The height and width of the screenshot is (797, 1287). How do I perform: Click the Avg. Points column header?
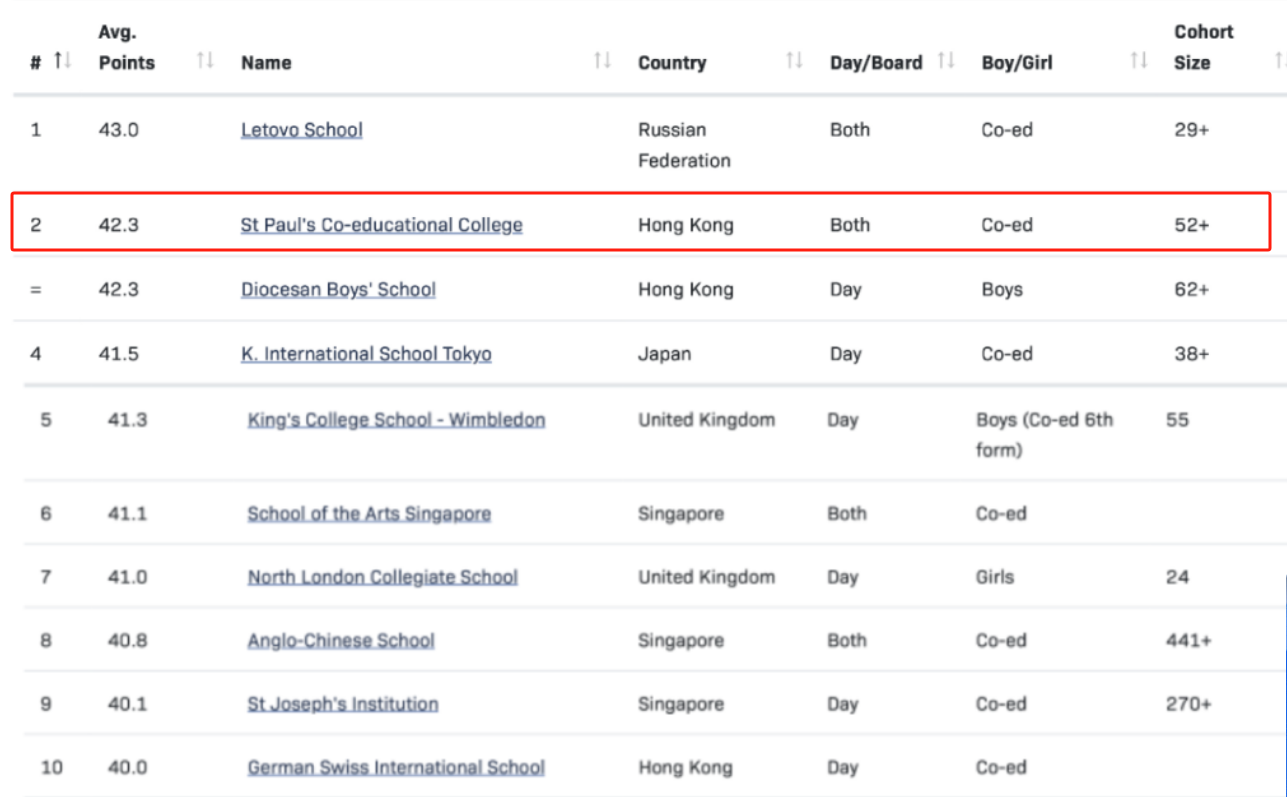[x=126, y=47]
